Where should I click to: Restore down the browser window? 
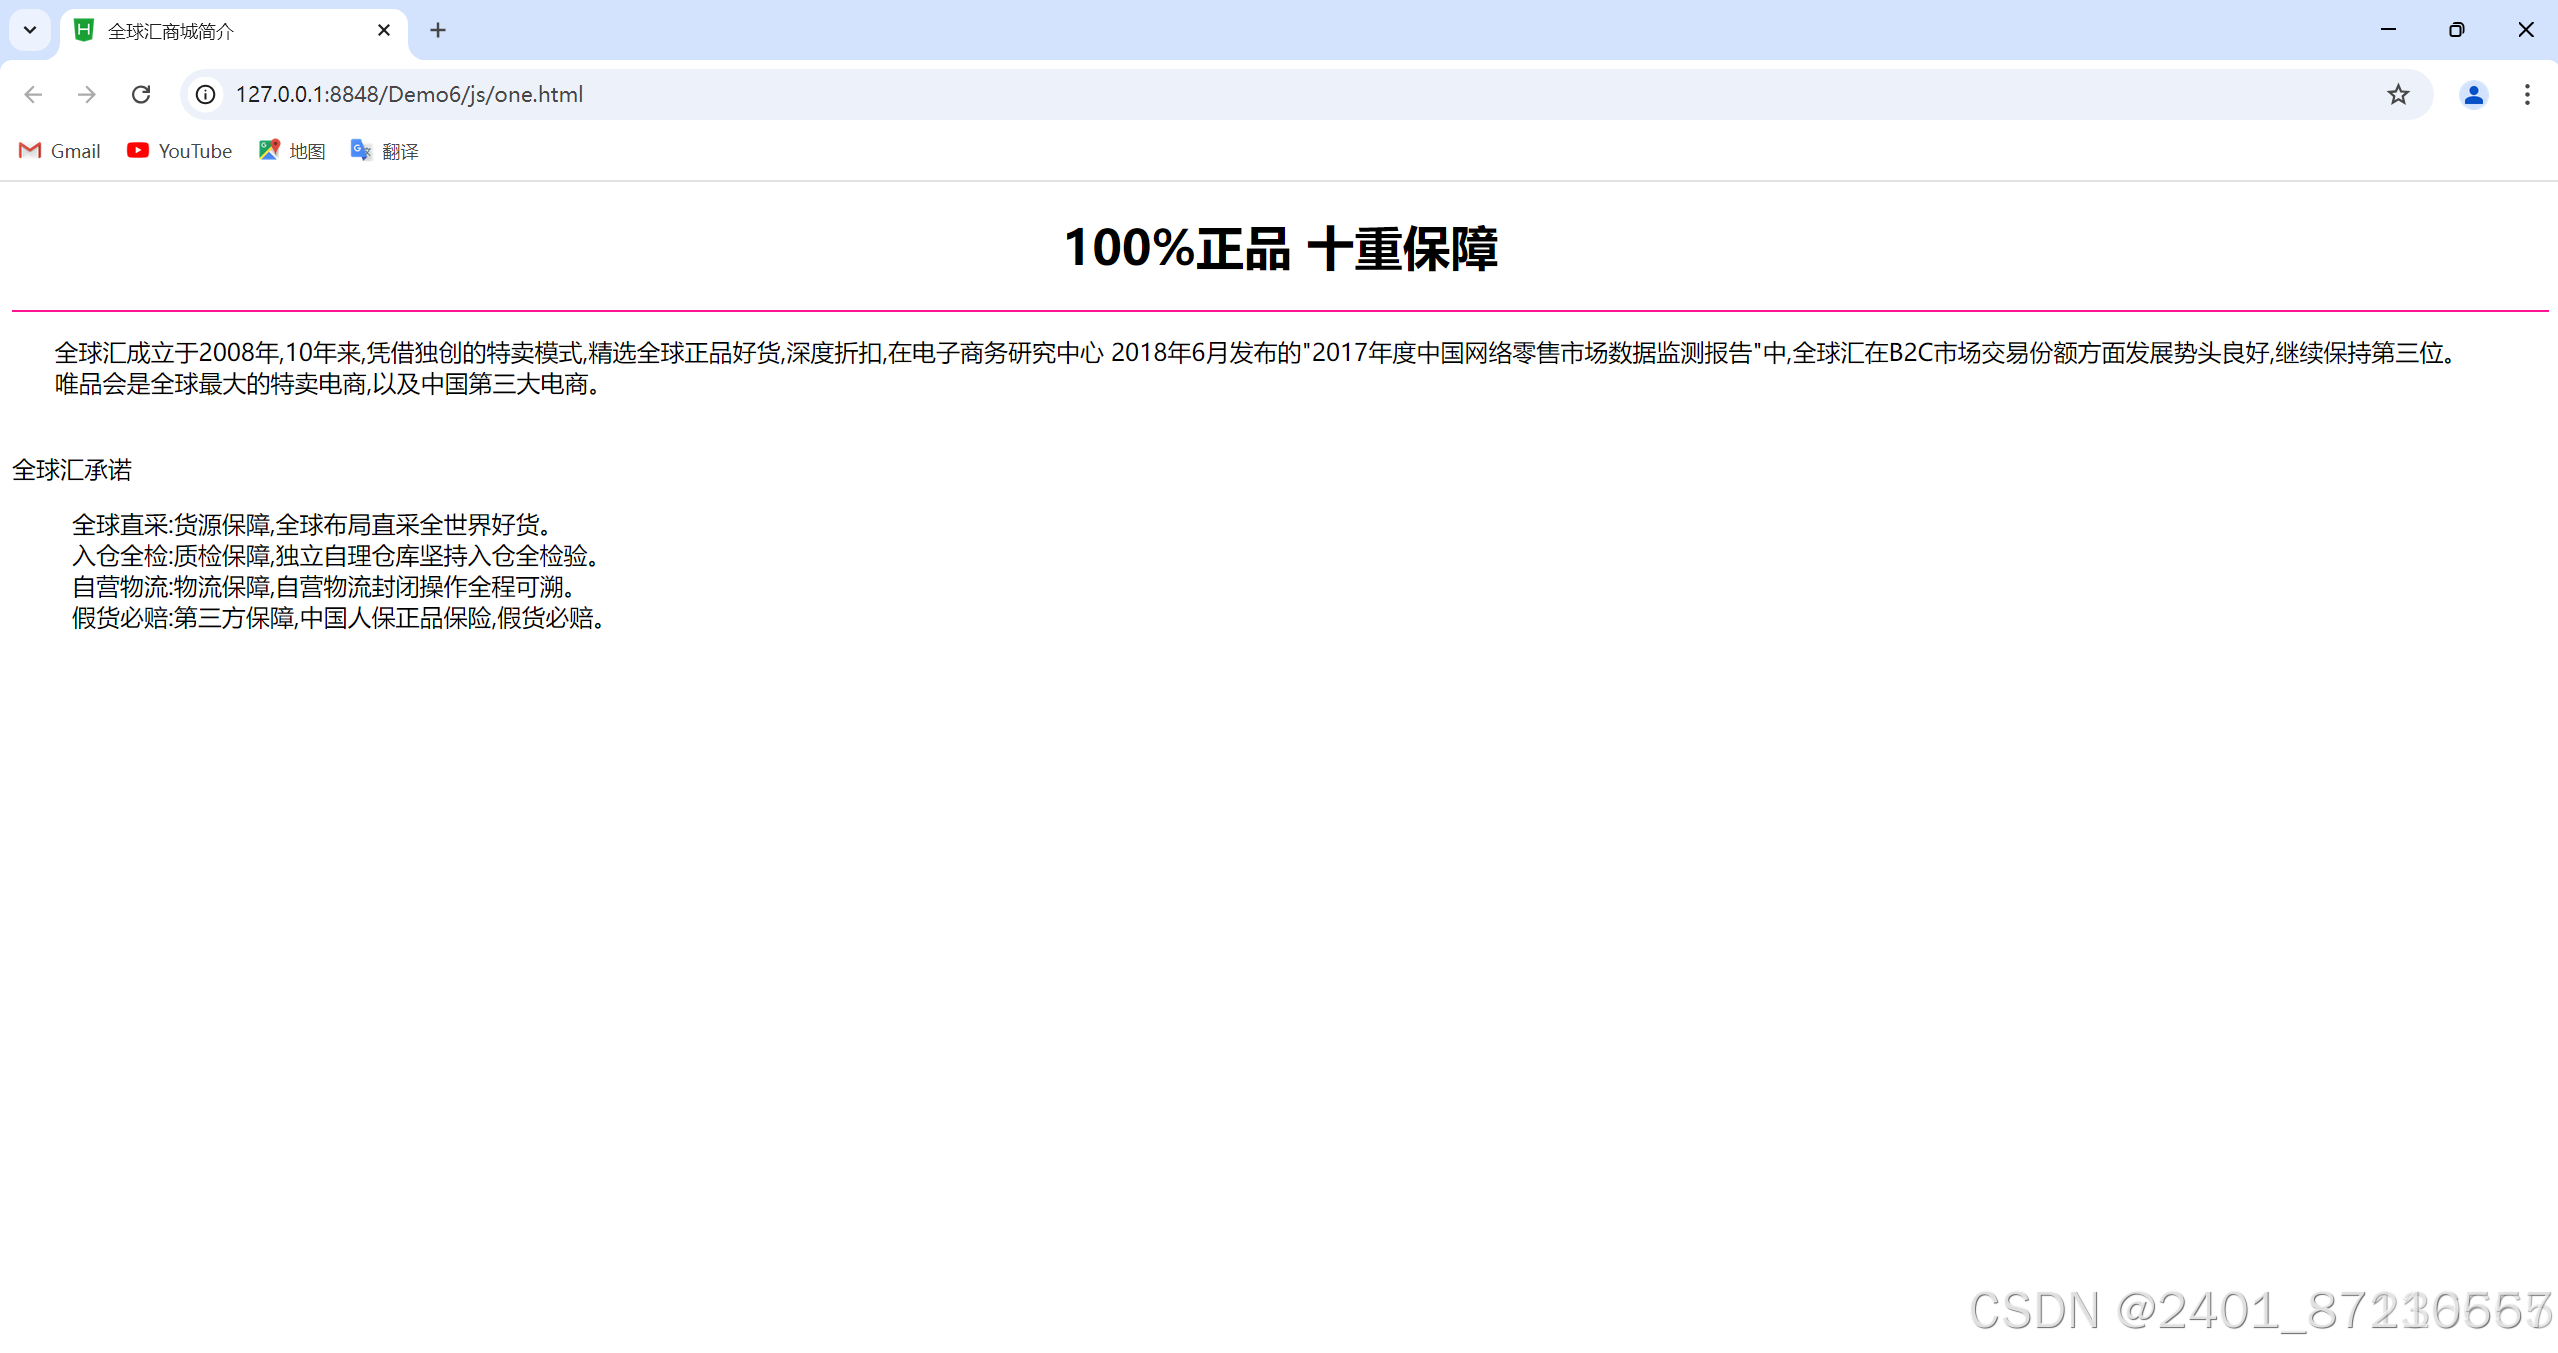(x=2456, y=30)
